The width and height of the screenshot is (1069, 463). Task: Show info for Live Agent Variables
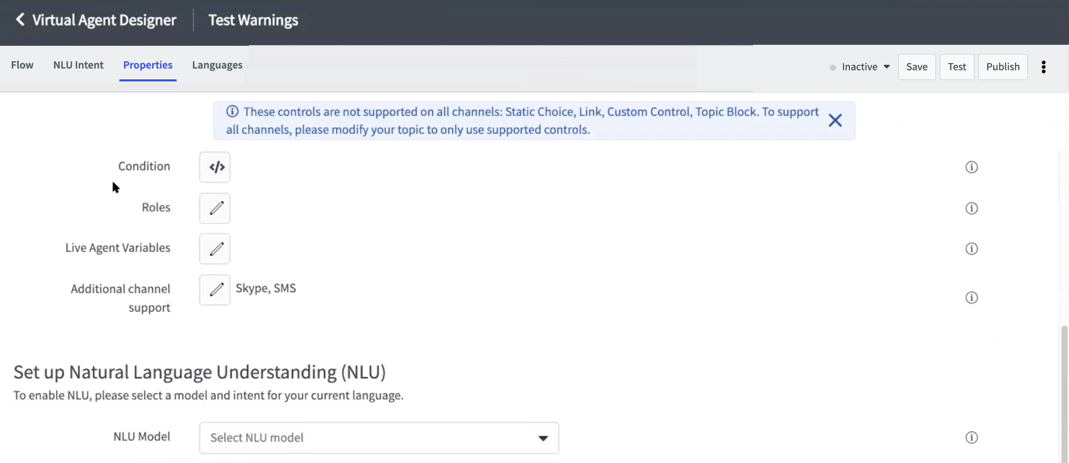972,249
